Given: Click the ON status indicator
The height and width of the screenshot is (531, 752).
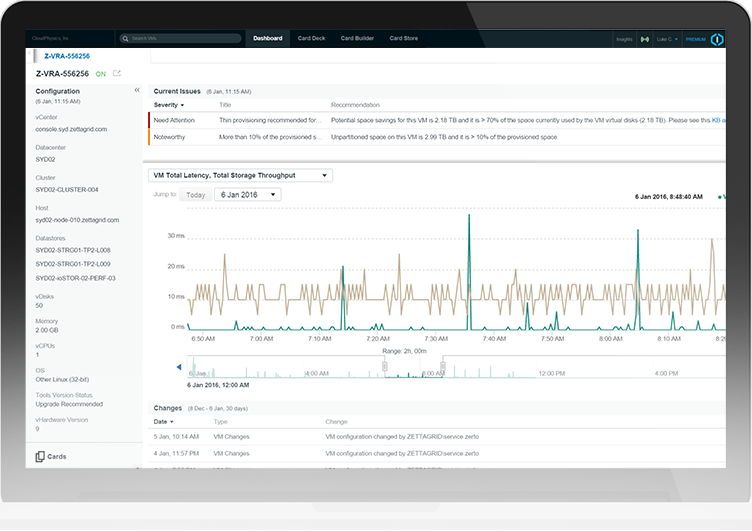Looking at the screenshot, I should (101, 74).
